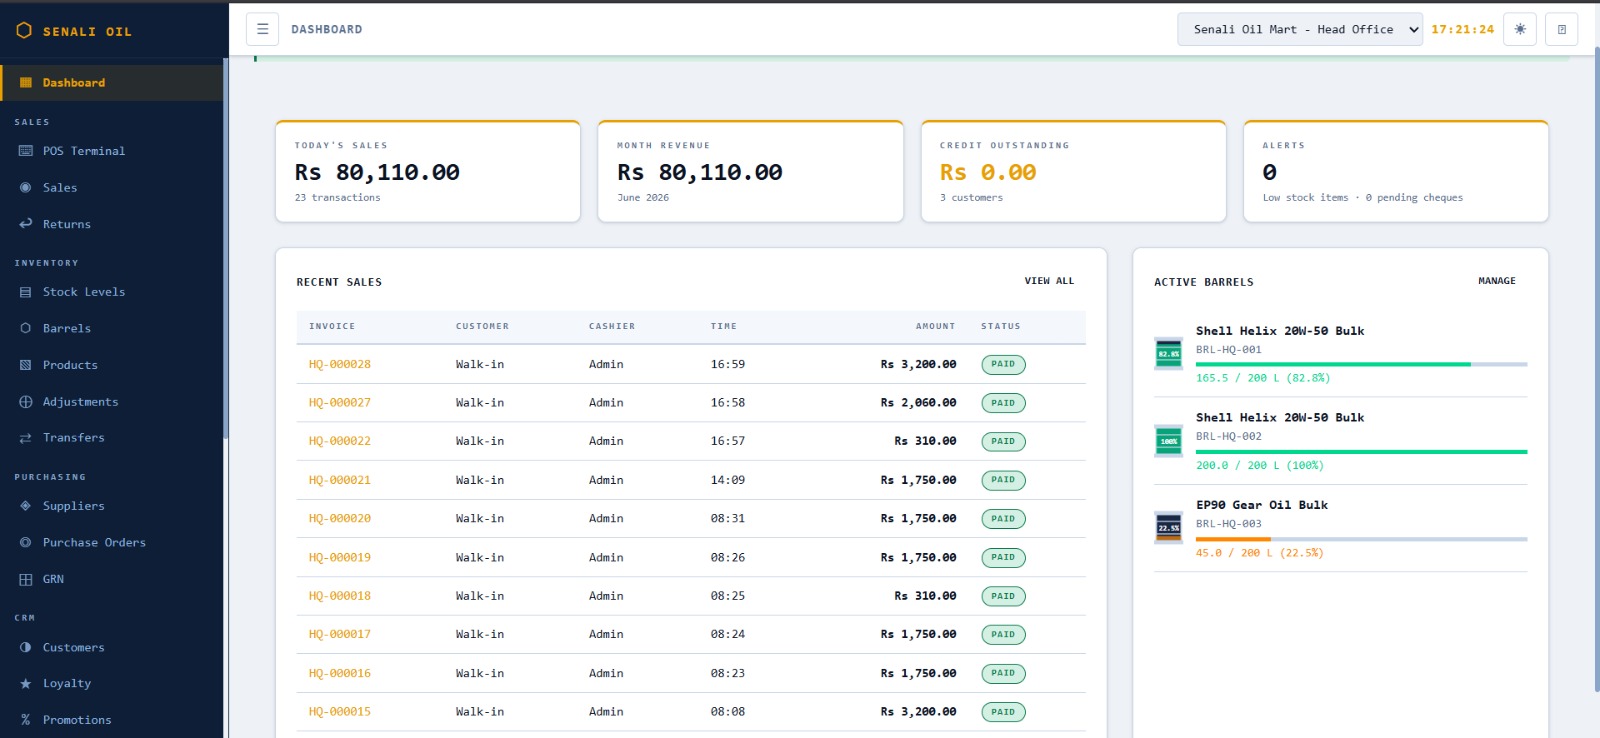Click the Customers half-circle icon
Viewport: 1600px width, 738px height.
coord(26,648)
